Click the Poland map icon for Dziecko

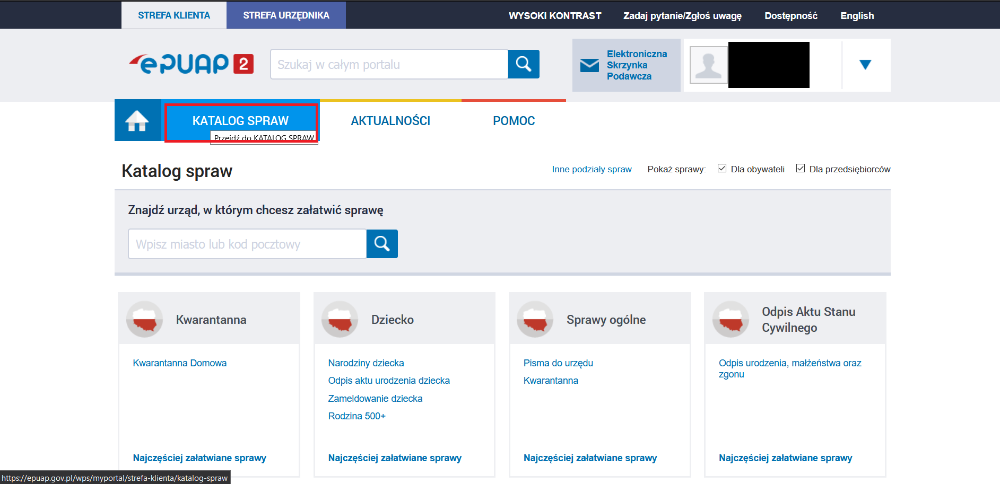[x=341, y=320]
